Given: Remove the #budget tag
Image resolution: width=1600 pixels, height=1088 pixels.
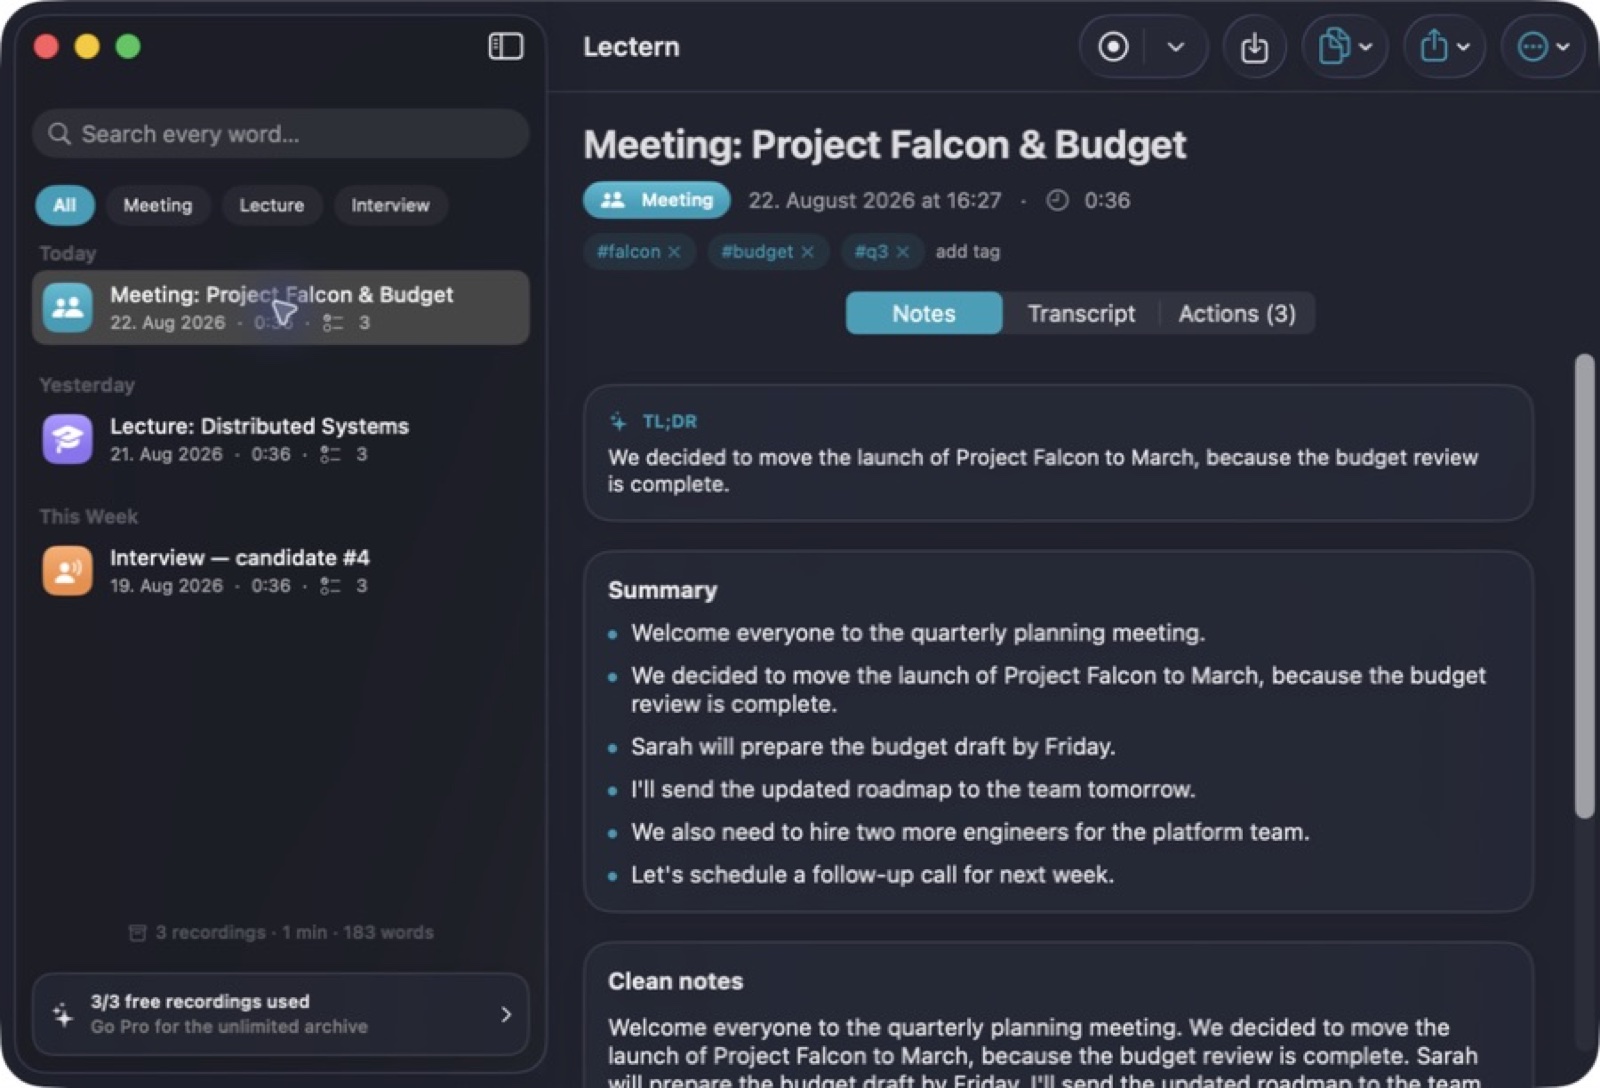Looking at the screenshot, I should (808, 252).
